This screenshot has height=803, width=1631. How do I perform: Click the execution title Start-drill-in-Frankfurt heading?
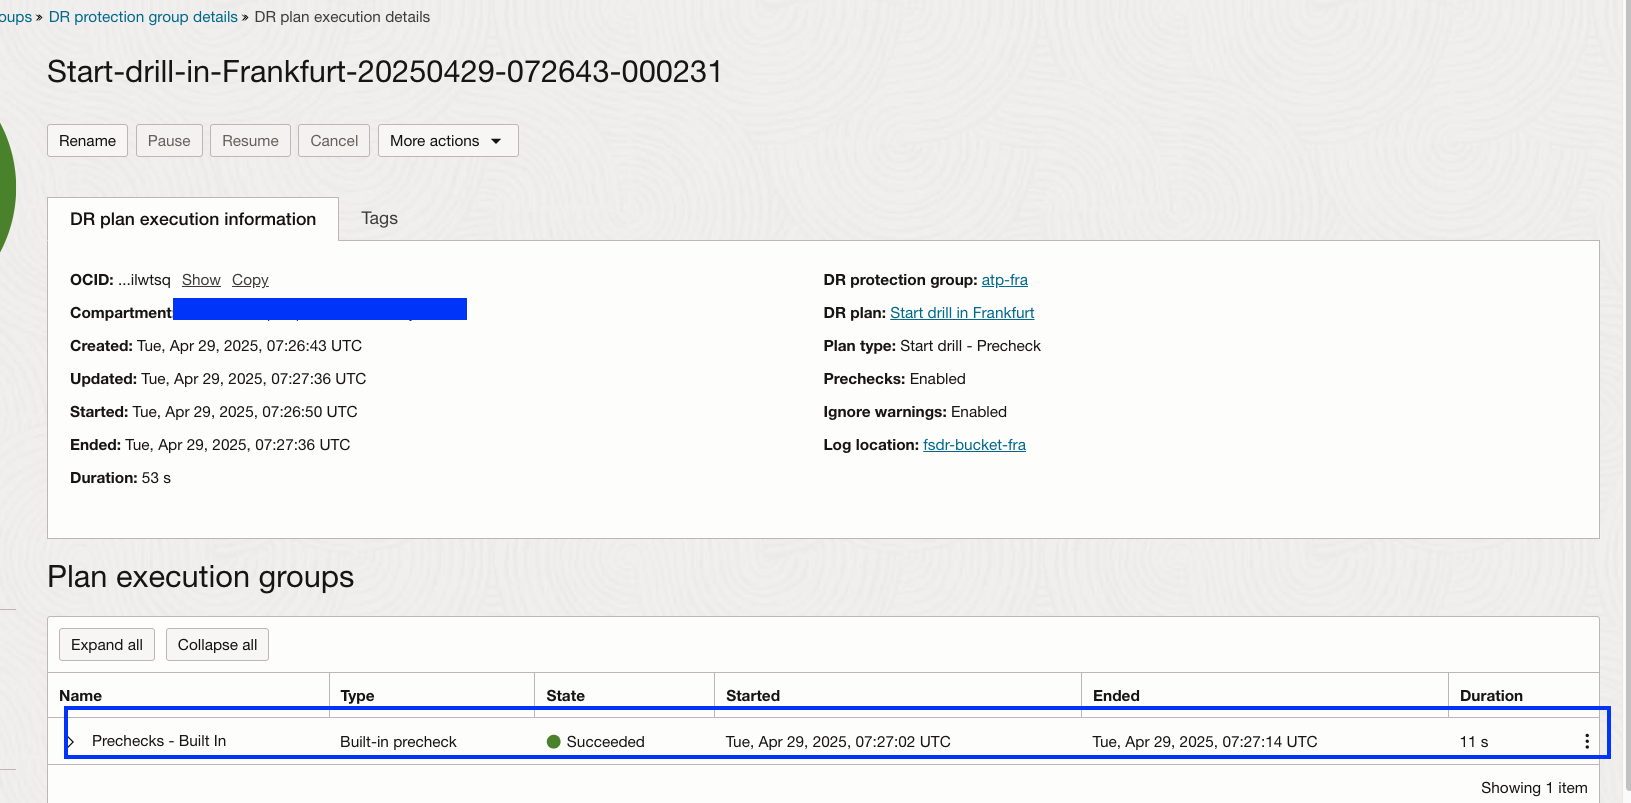point(384,72)
